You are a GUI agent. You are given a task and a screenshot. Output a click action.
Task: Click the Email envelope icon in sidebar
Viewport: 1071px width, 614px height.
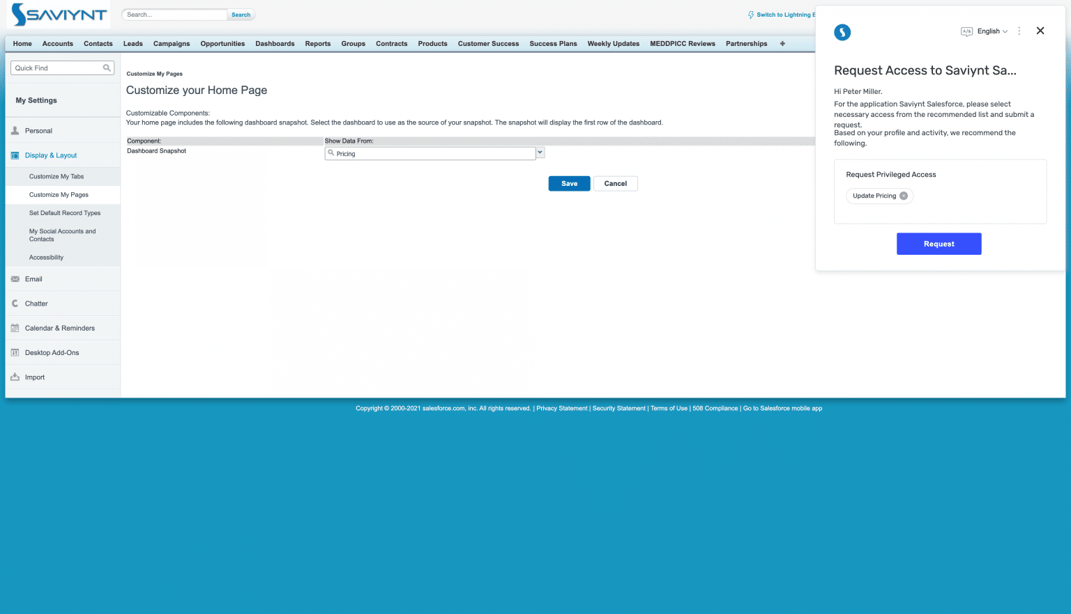pyautogui.click(x=15, y=279)
